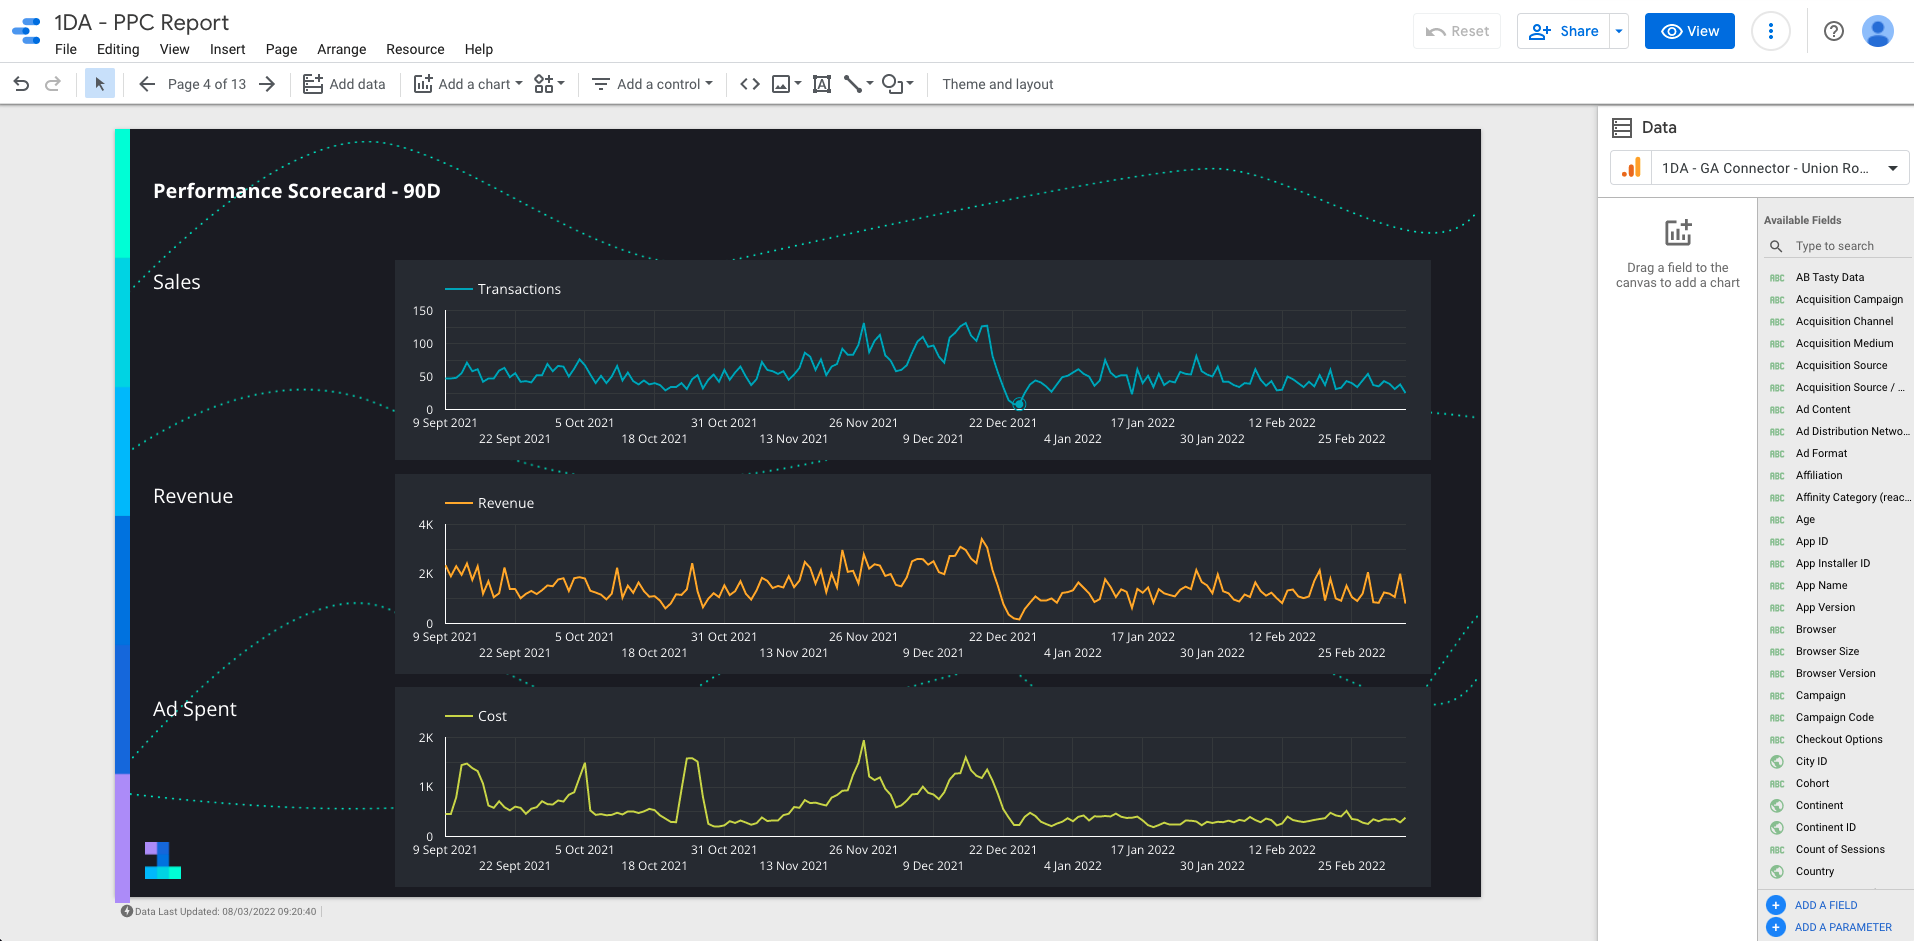
Task: Click ADD A PARAMETER link
Action: click(x=1843, y=927)
